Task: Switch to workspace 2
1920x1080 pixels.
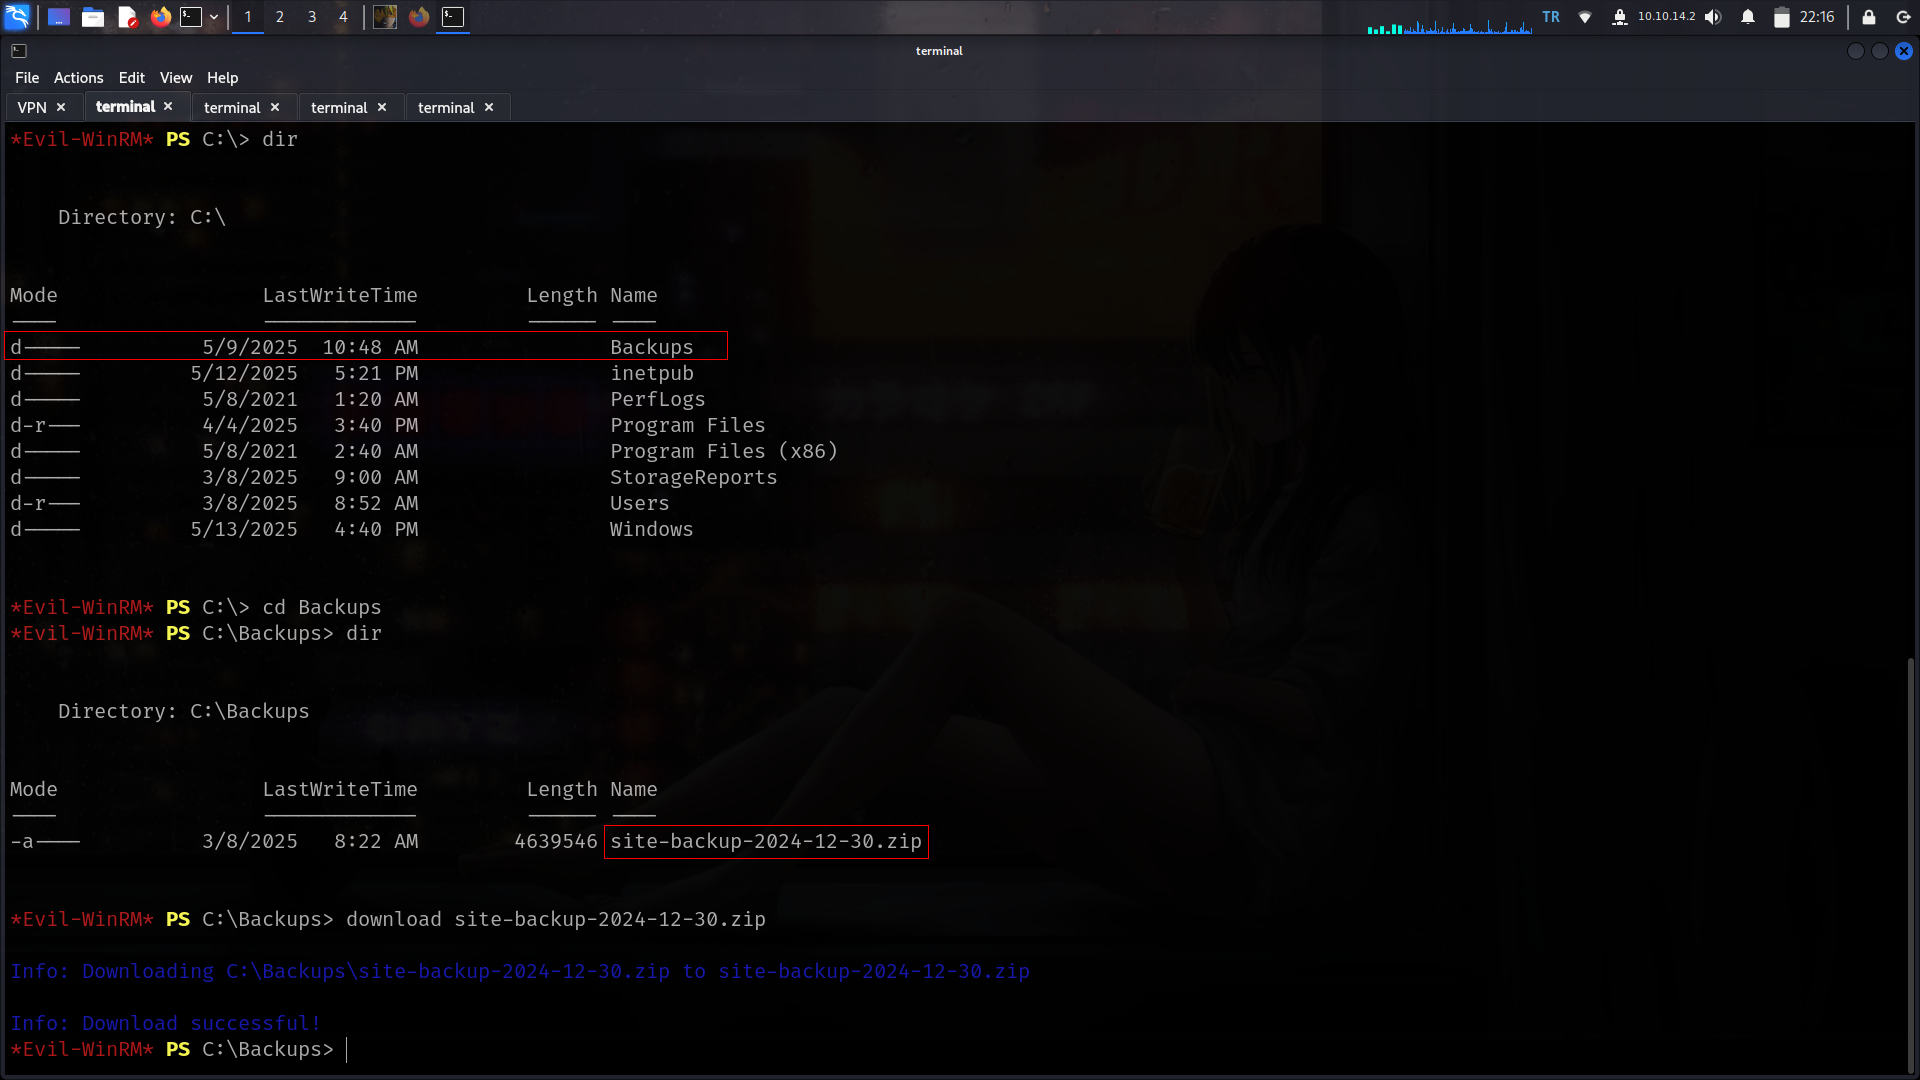Action: point(280,17)
